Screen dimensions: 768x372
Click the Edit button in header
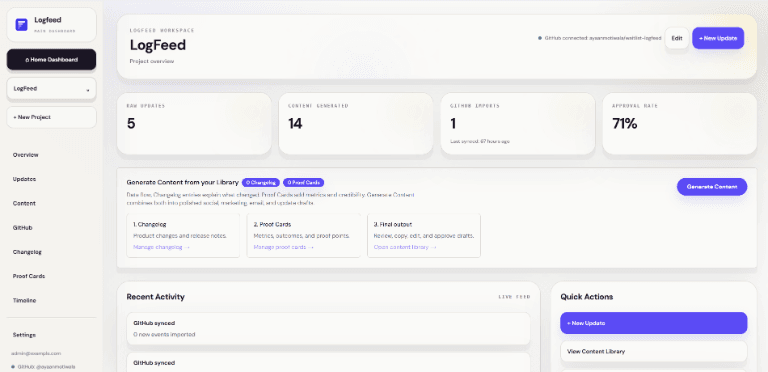point(677,38)
